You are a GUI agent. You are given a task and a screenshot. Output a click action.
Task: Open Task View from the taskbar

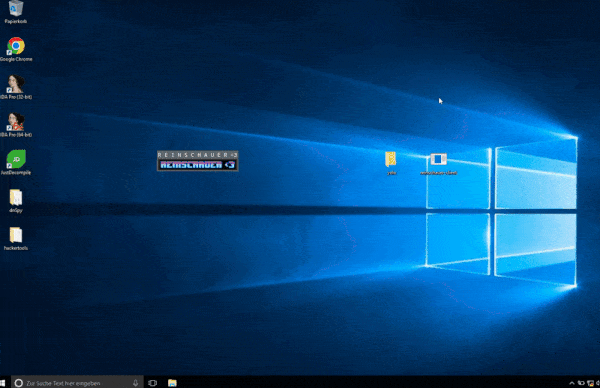click(x=152, y=383)
